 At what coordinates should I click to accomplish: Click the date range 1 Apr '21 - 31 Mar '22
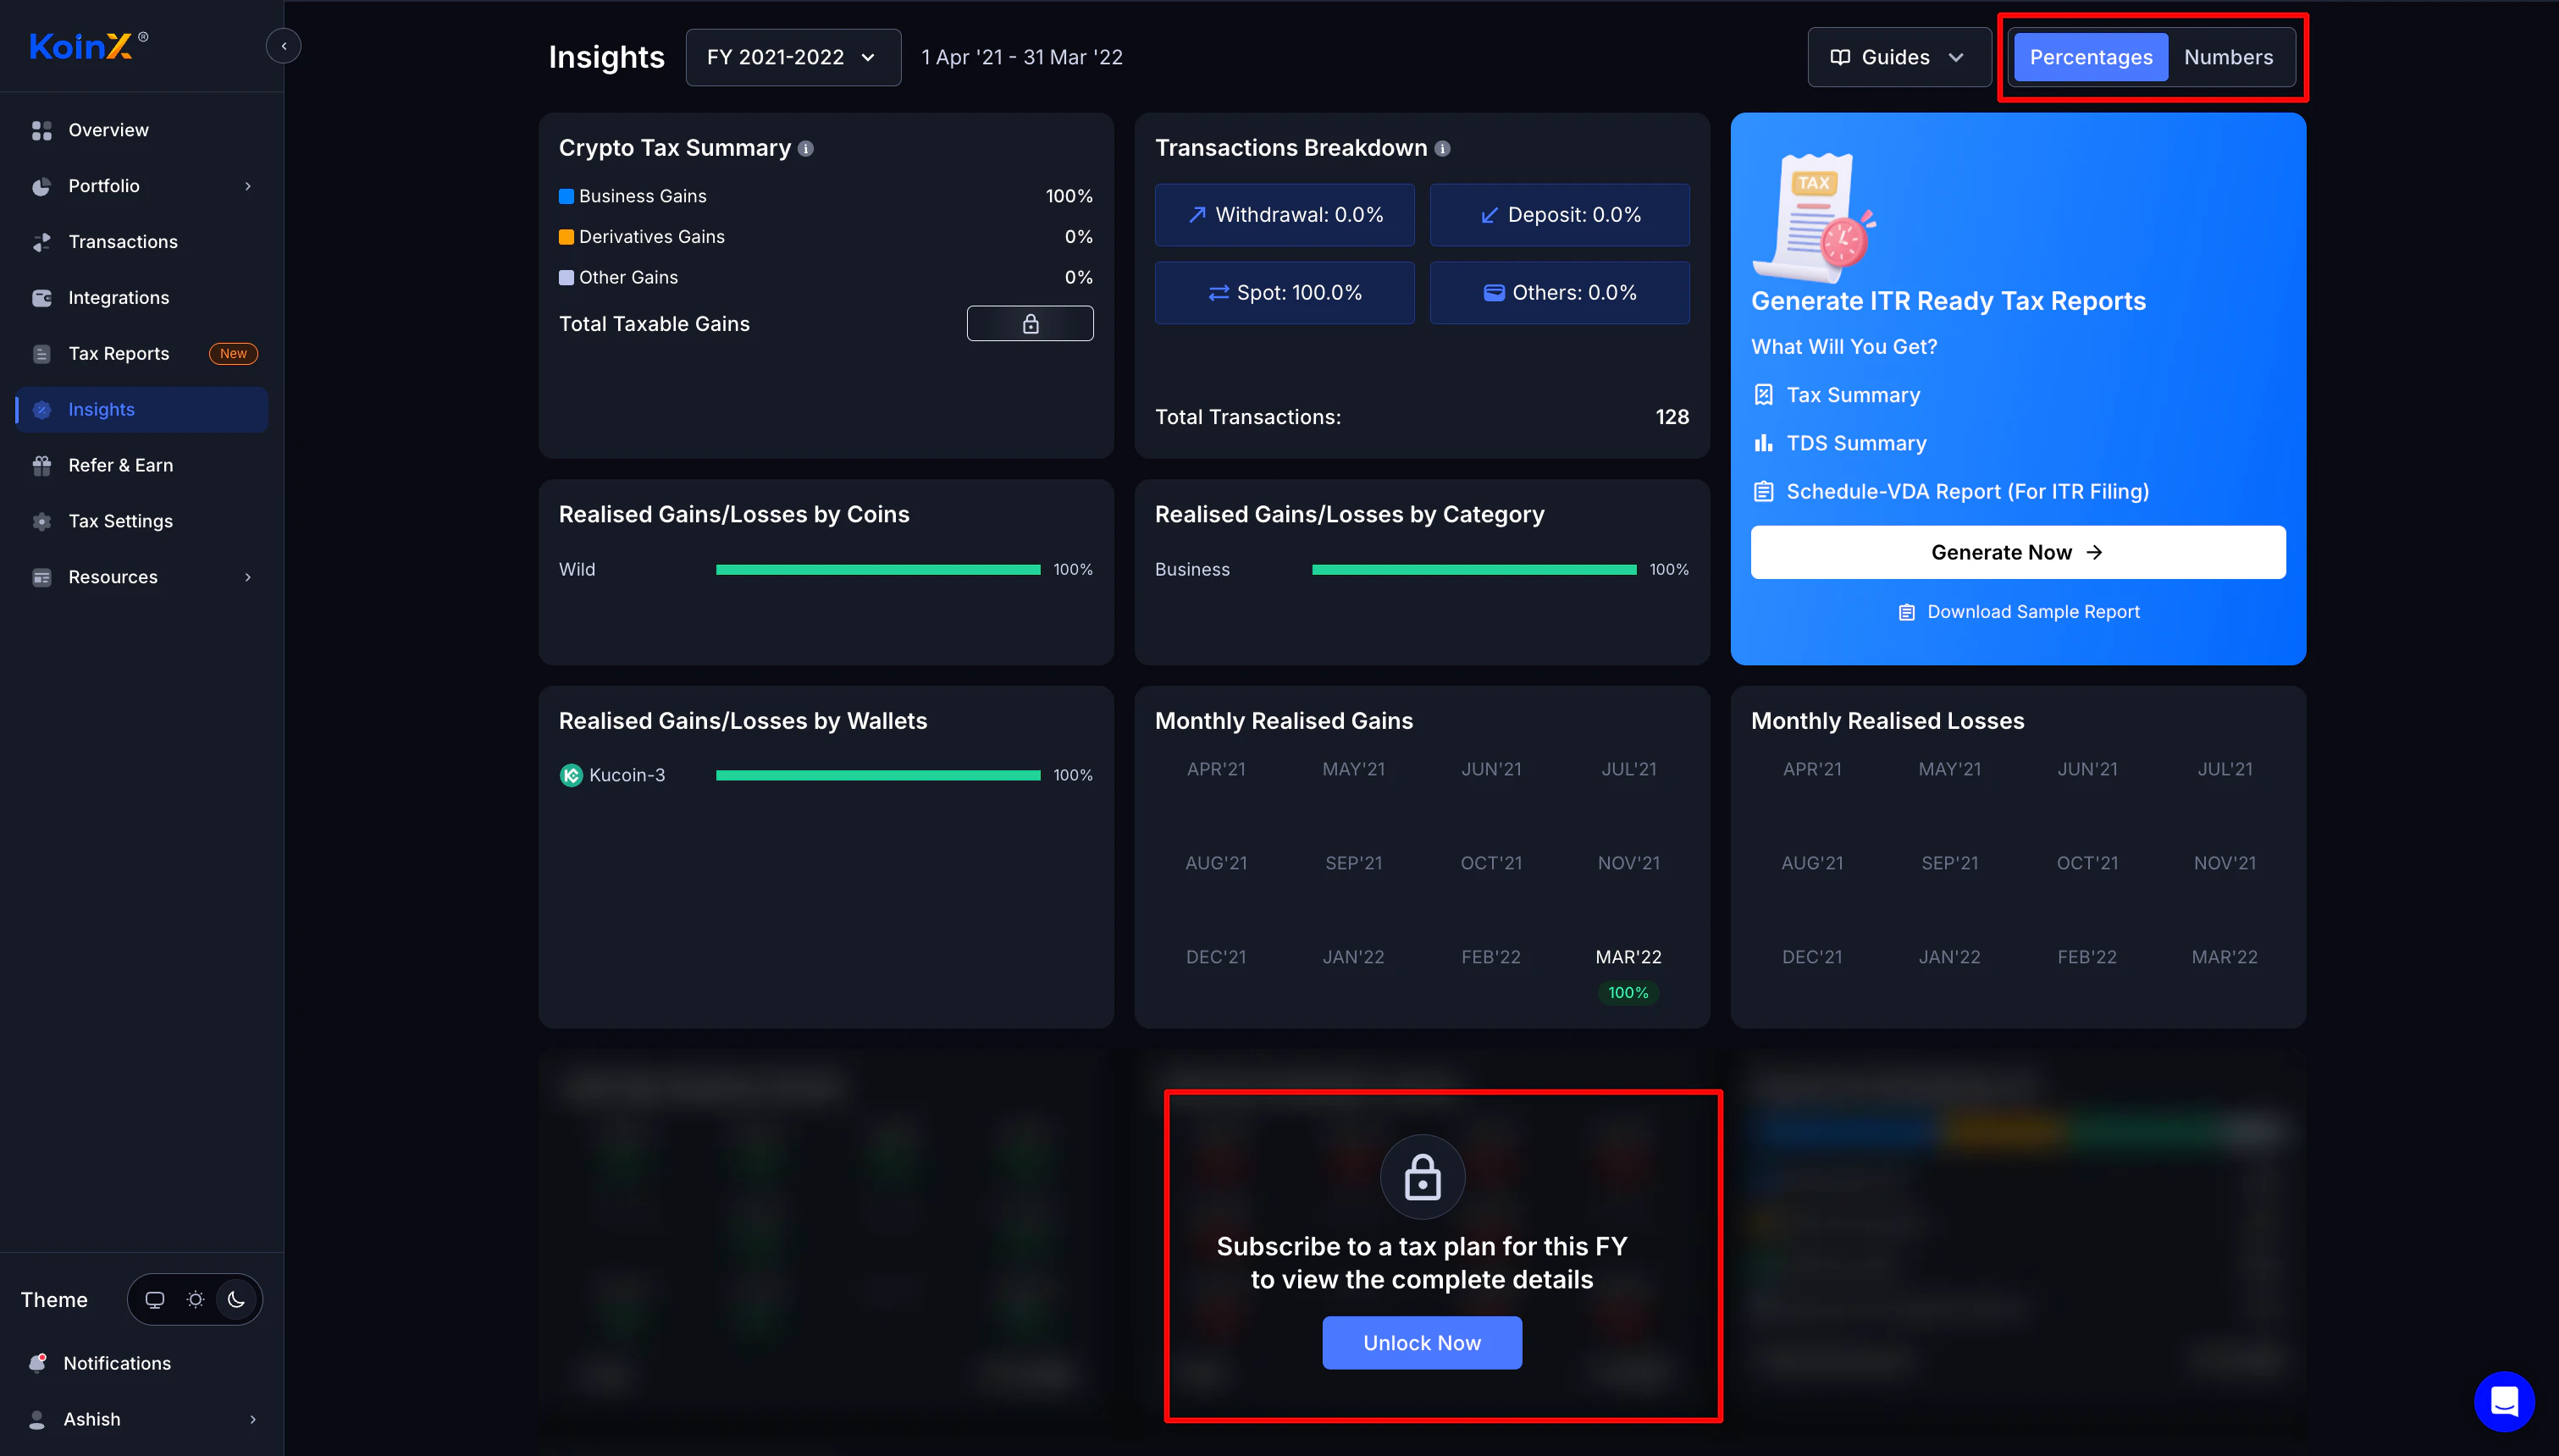click(1022, 58)
